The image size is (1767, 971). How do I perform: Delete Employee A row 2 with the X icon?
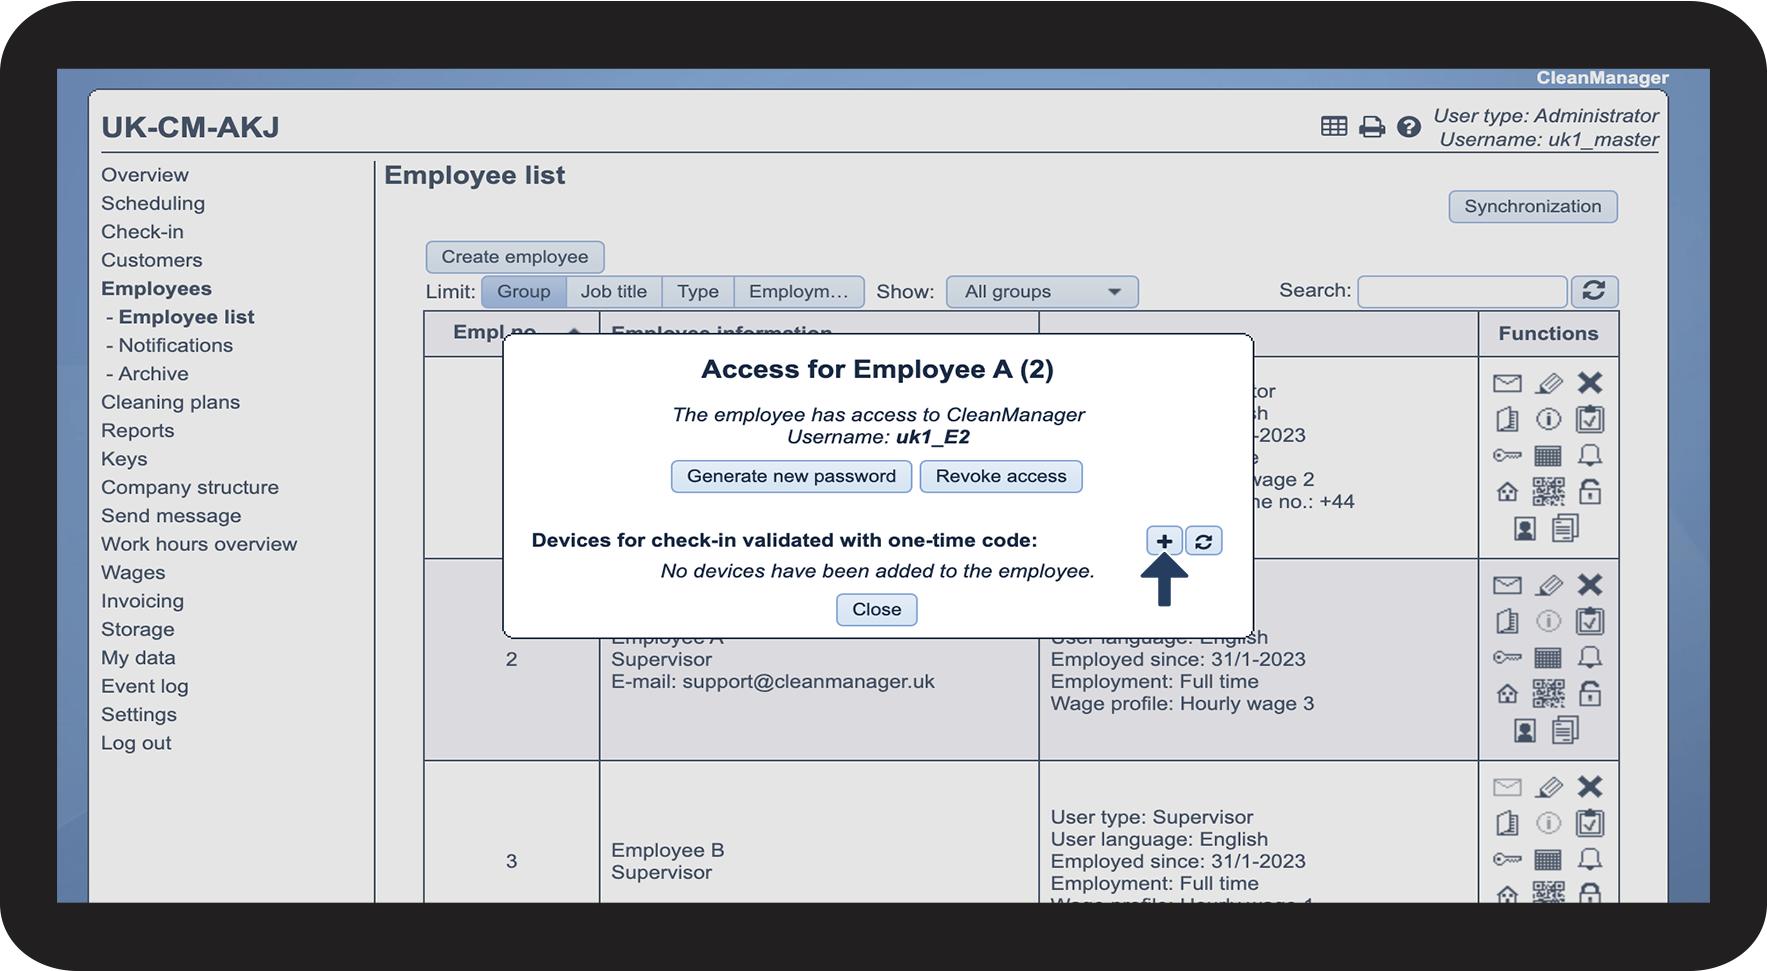[x=1590, y=585]
